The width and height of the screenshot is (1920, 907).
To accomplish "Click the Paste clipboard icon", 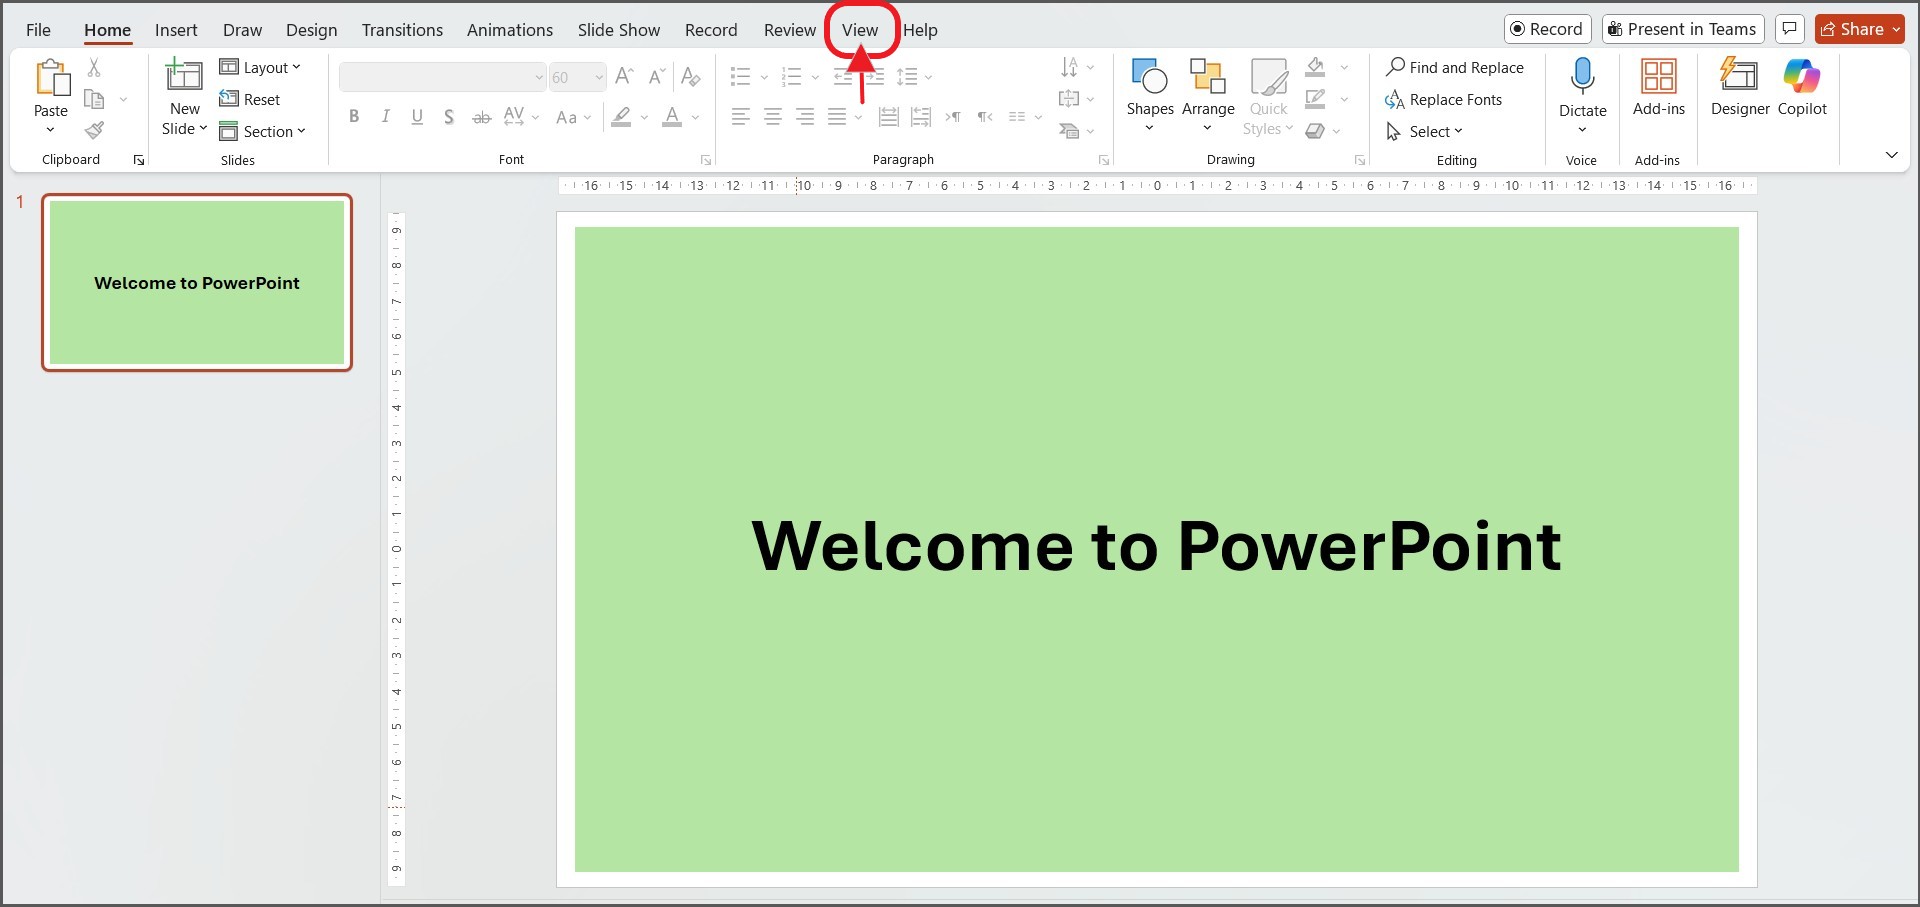I will coord(51,80).
